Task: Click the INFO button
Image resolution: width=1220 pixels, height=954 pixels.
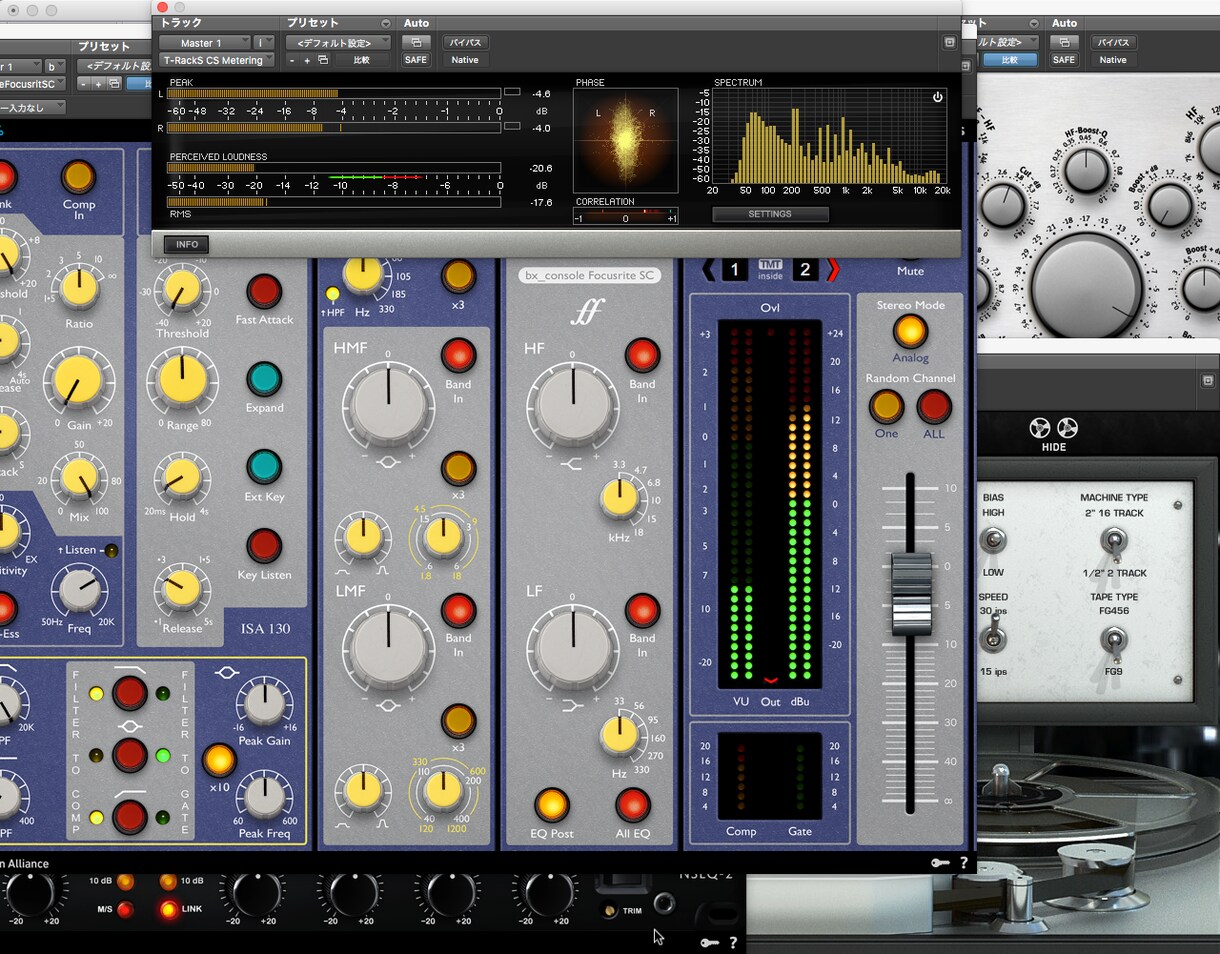Action: coord(187,244)
